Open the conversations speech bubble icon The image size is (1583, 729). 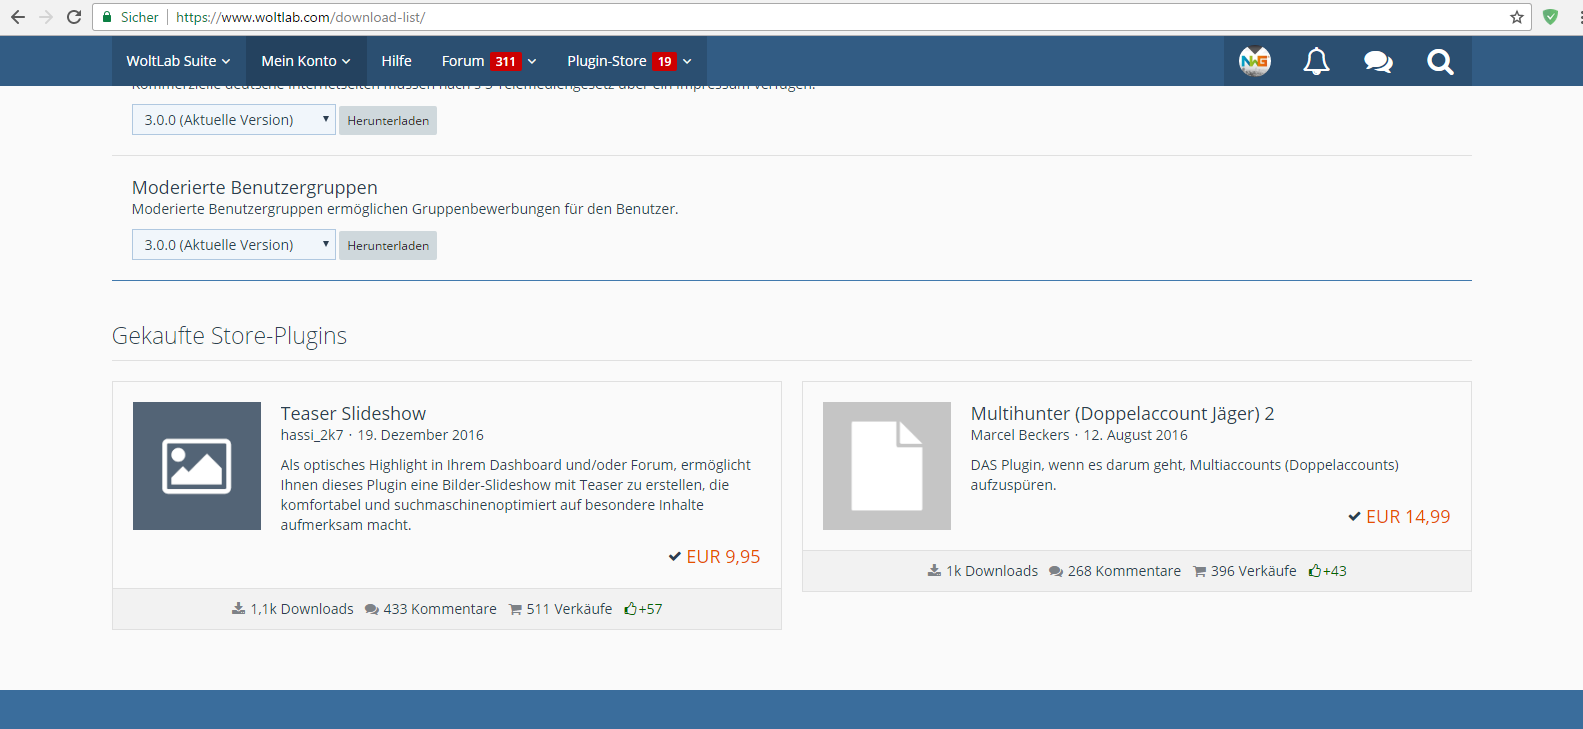tap(1378, 62)
